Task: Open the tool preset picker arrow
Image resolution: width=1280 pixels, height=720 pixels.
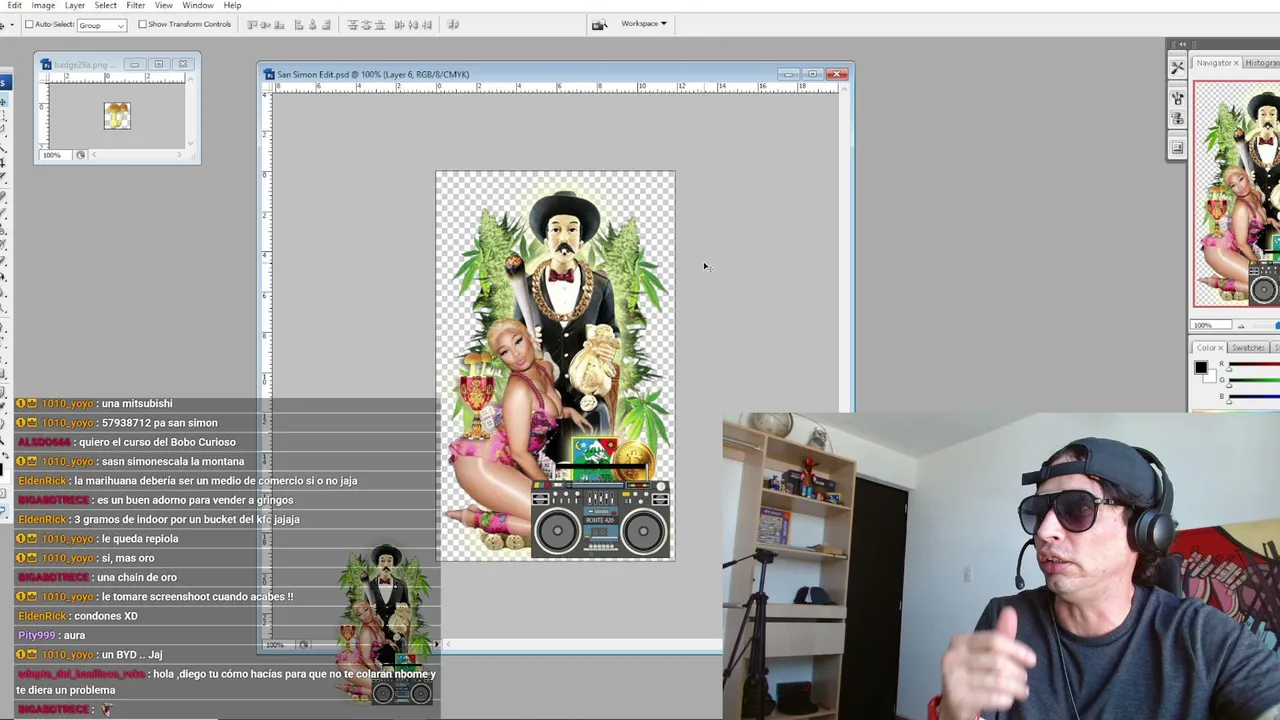Action: pos(12,24)
